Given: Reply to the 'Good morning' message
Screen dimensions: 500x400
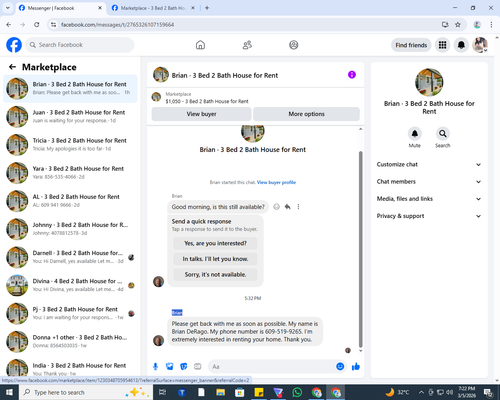Looking at the screenshot, I should pos(287,207).
